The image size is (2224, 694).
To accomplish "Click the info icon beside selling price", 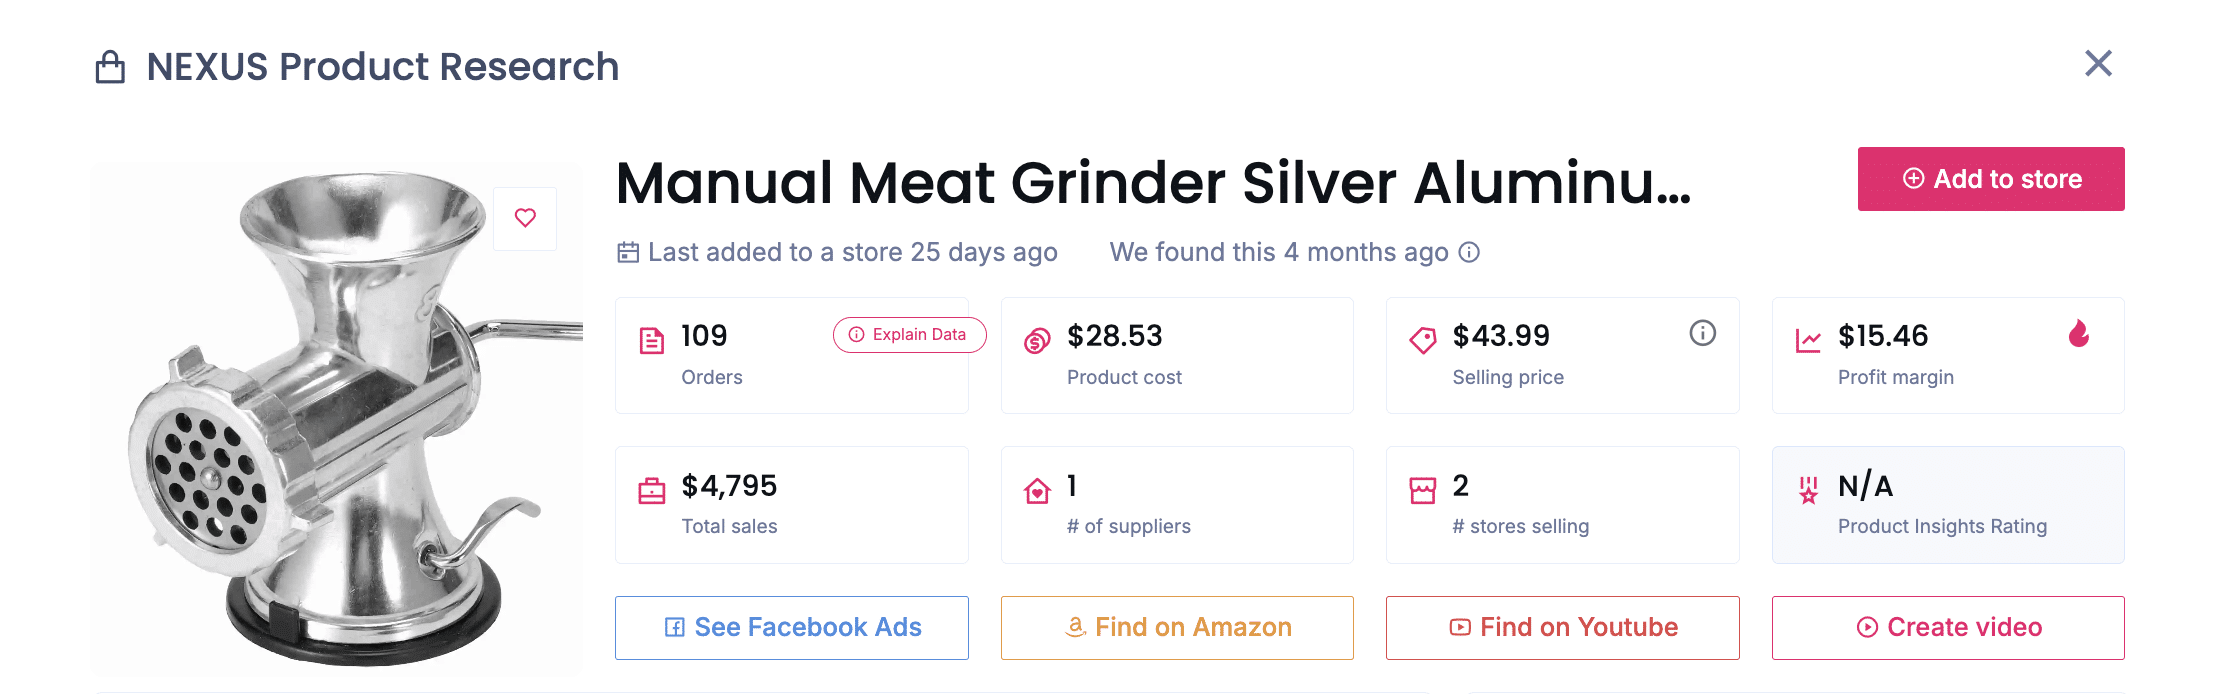I will pyautogui.click(x=1702, y=333).
